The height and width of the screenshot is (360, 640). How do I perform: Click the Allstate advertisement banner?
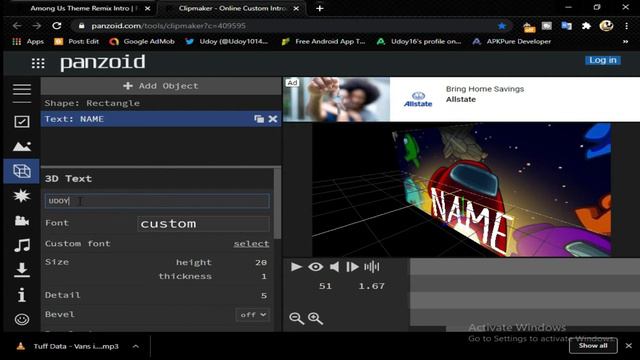tap(461, 99)
